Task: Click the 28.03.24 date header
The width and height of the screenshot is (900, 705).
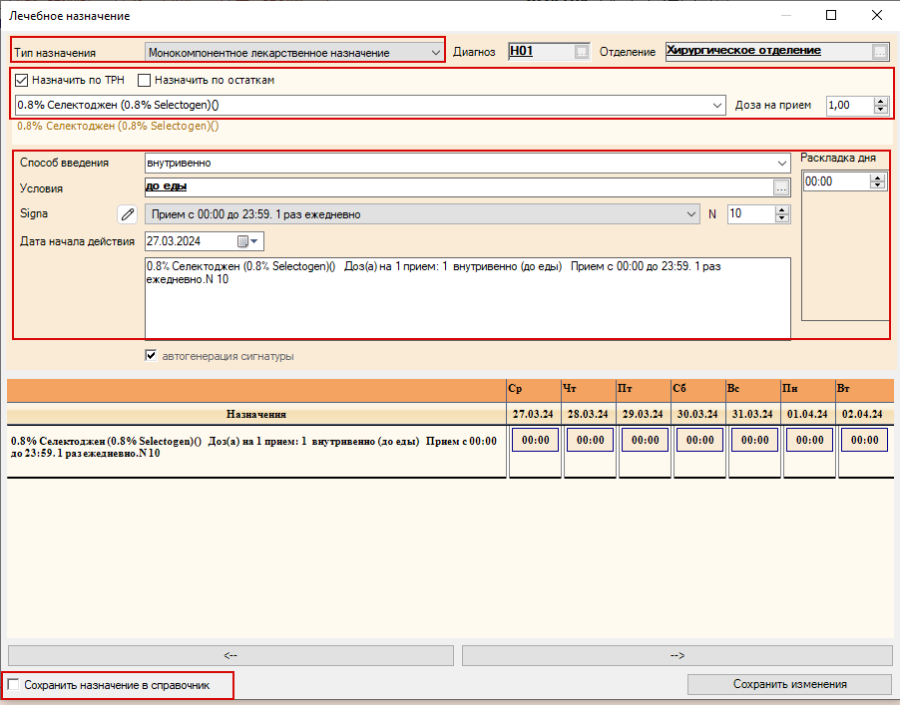Action: point(588,414)
